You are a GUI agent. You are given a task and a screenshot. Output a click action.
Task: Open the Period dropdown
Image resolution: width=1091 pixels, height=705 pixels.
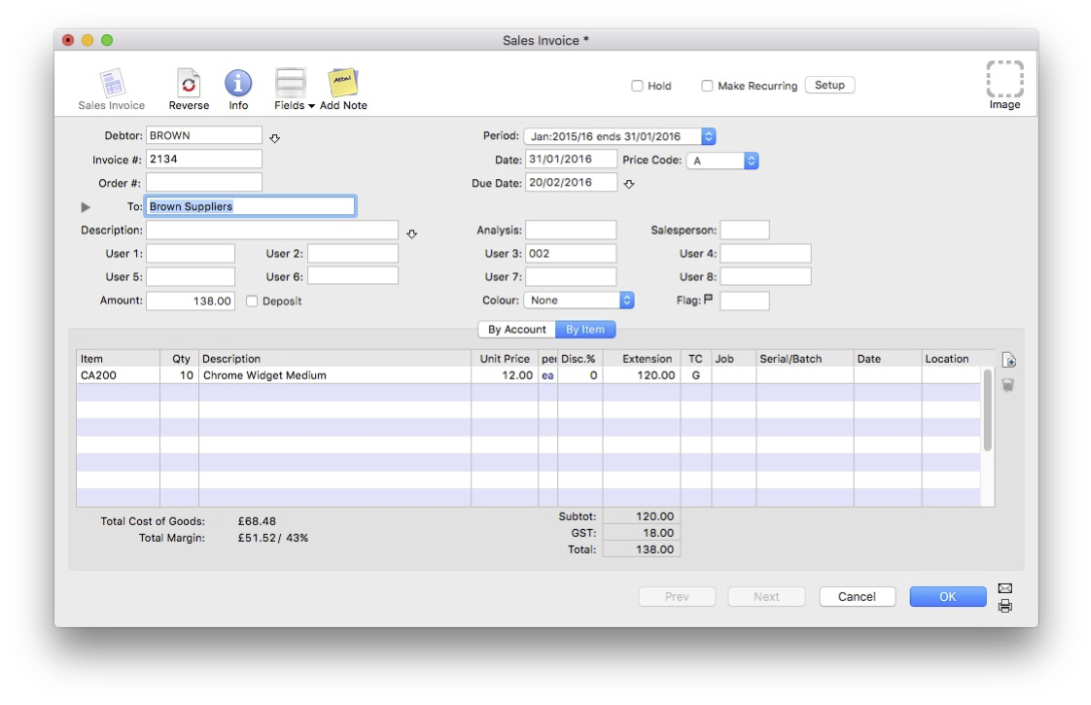(x=619, y=136)
